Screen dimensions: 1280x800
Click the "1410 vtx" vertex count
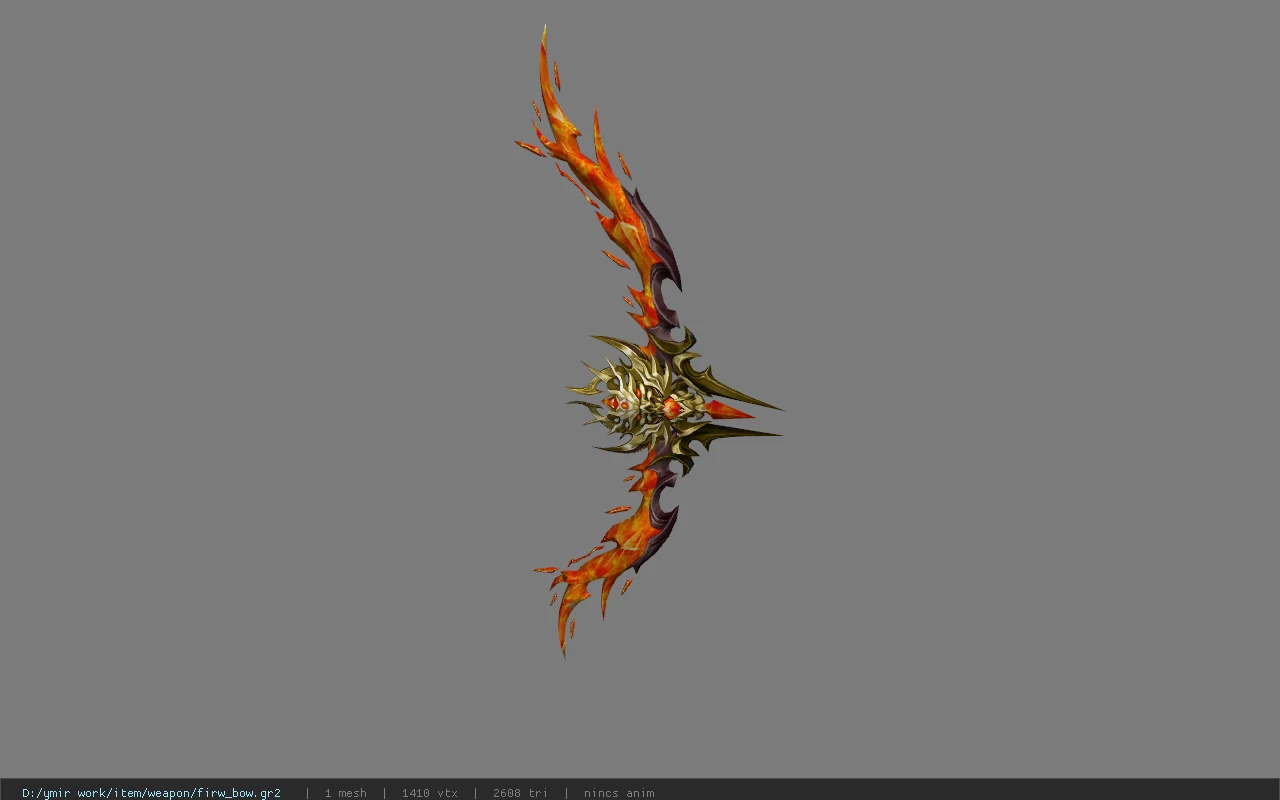coord(430,793)
